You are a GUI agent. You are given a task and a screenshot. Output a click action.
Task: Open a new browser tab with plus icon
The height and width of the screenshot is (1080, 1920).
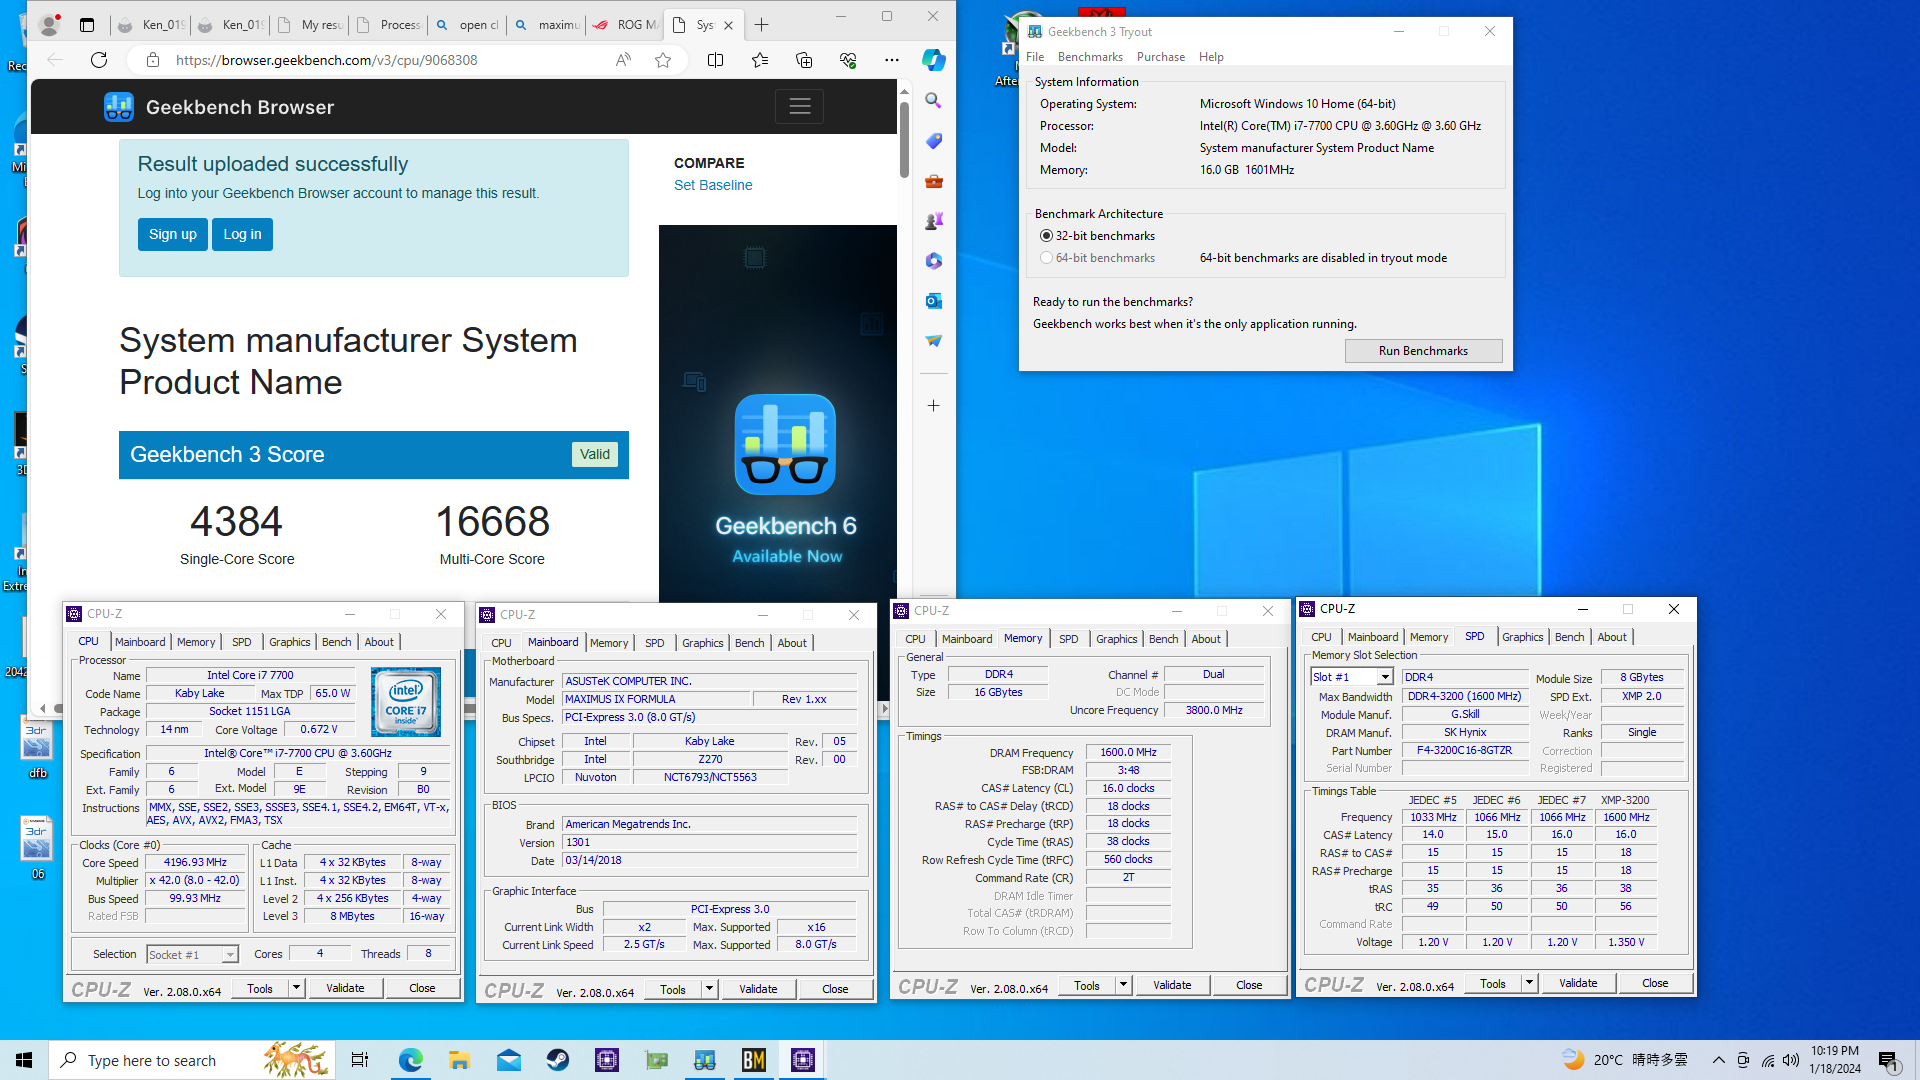(x=762, y=25)
